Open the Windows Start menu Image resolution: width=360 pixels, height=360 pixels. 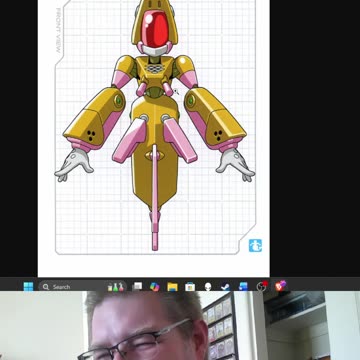click(x=28, y=287)
